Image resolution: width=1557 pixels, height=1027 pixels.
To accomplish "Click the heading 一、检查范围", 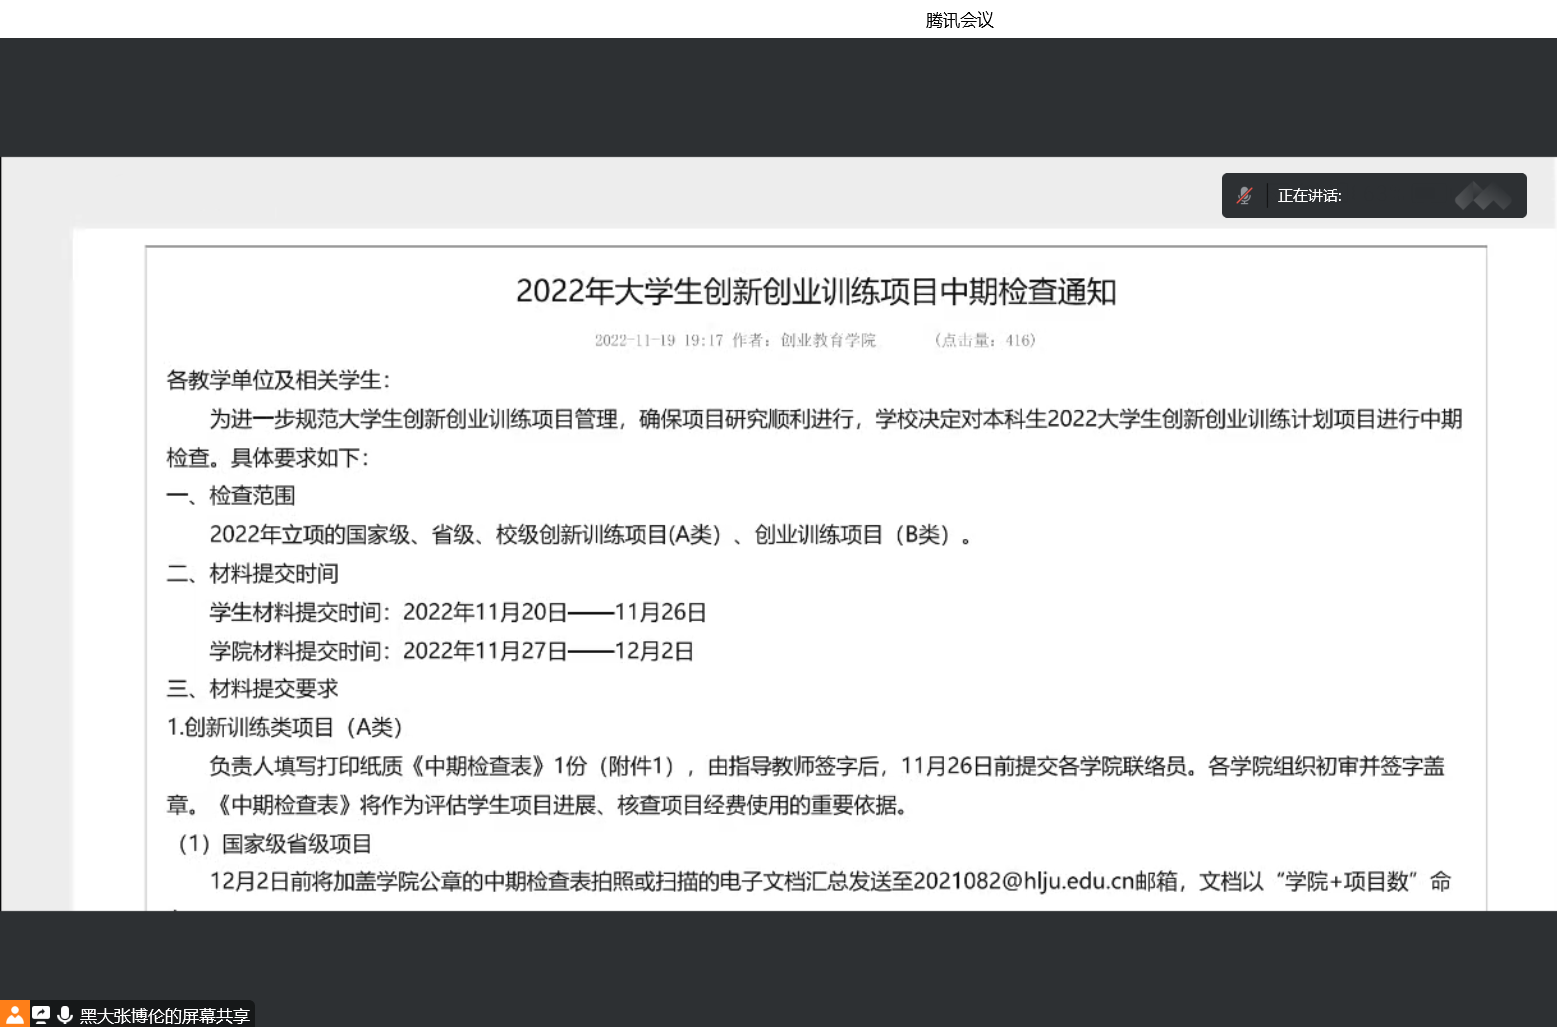I will coord(231,496).
